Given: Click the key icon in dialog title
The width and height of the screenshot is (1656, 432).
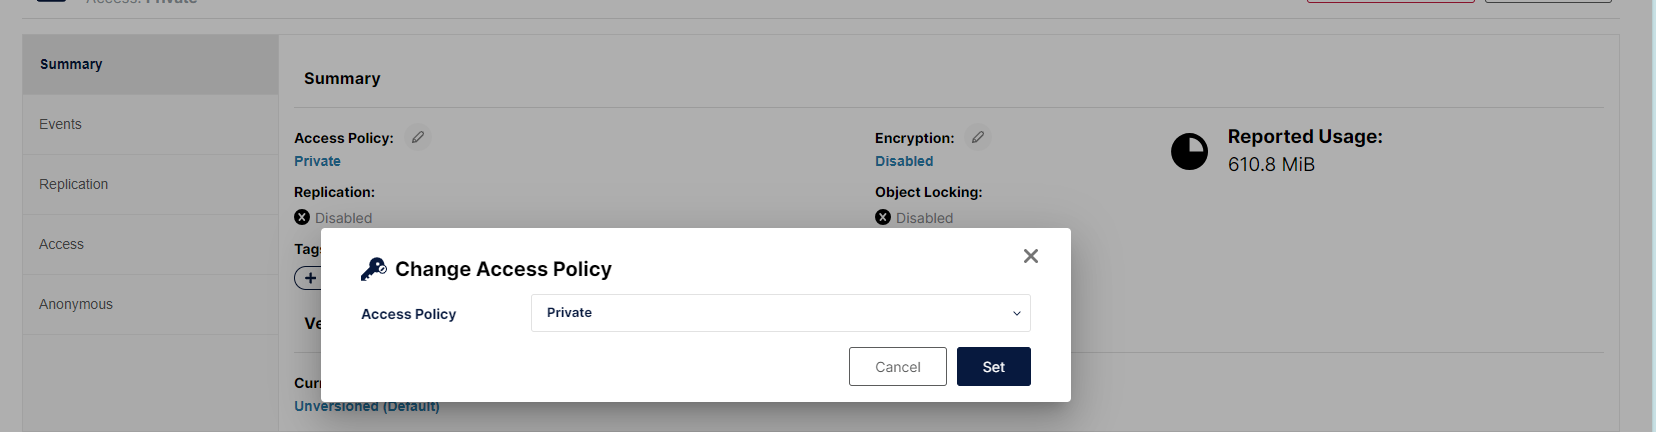Looking at the screenshot, I should tap(374, 269).
